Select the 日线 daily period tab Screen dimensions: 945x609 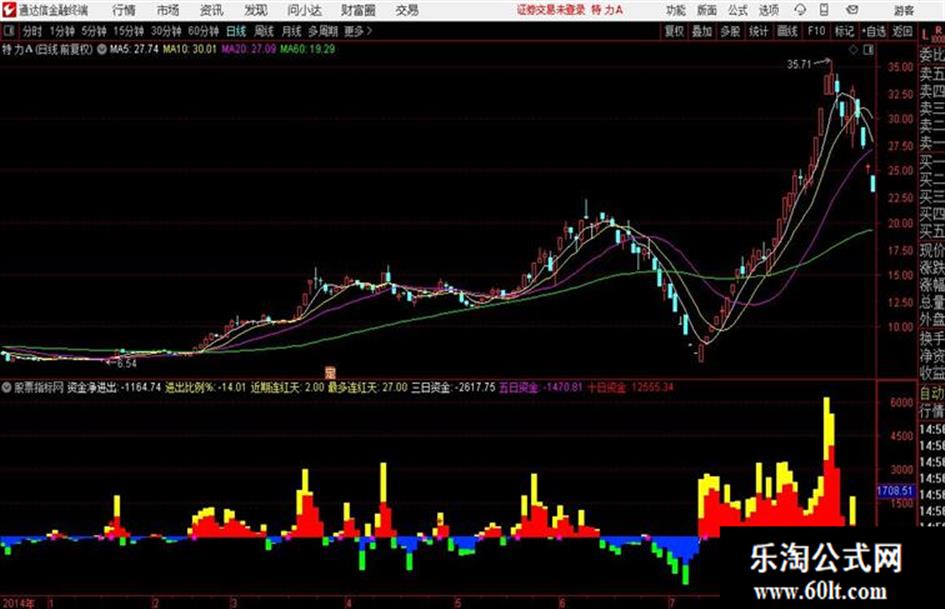click(236, 31)
